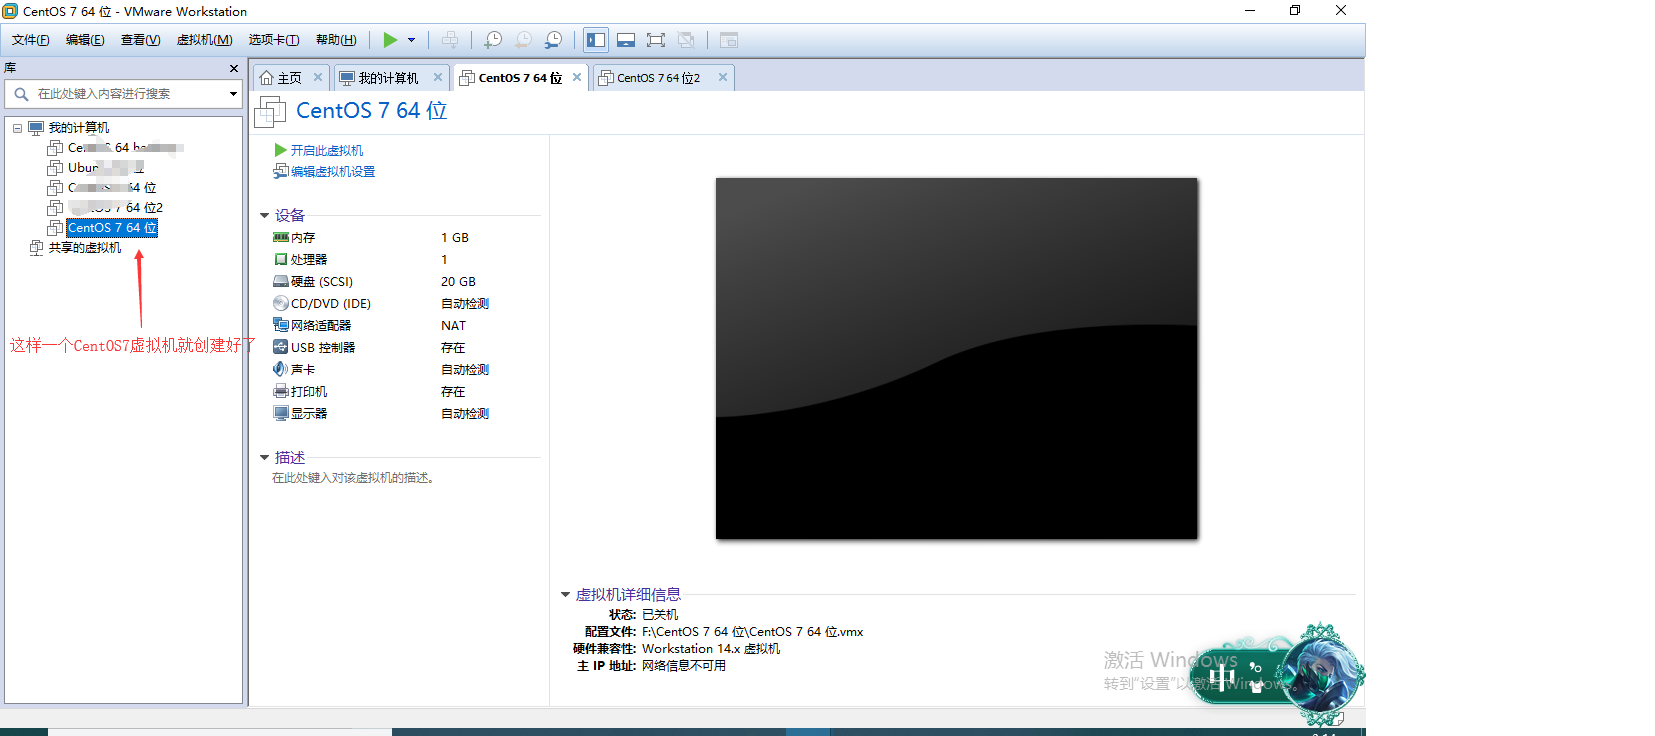Close the 我的计算机 tab
Screen dimensions: 1655x736
[x=438, y=77]
